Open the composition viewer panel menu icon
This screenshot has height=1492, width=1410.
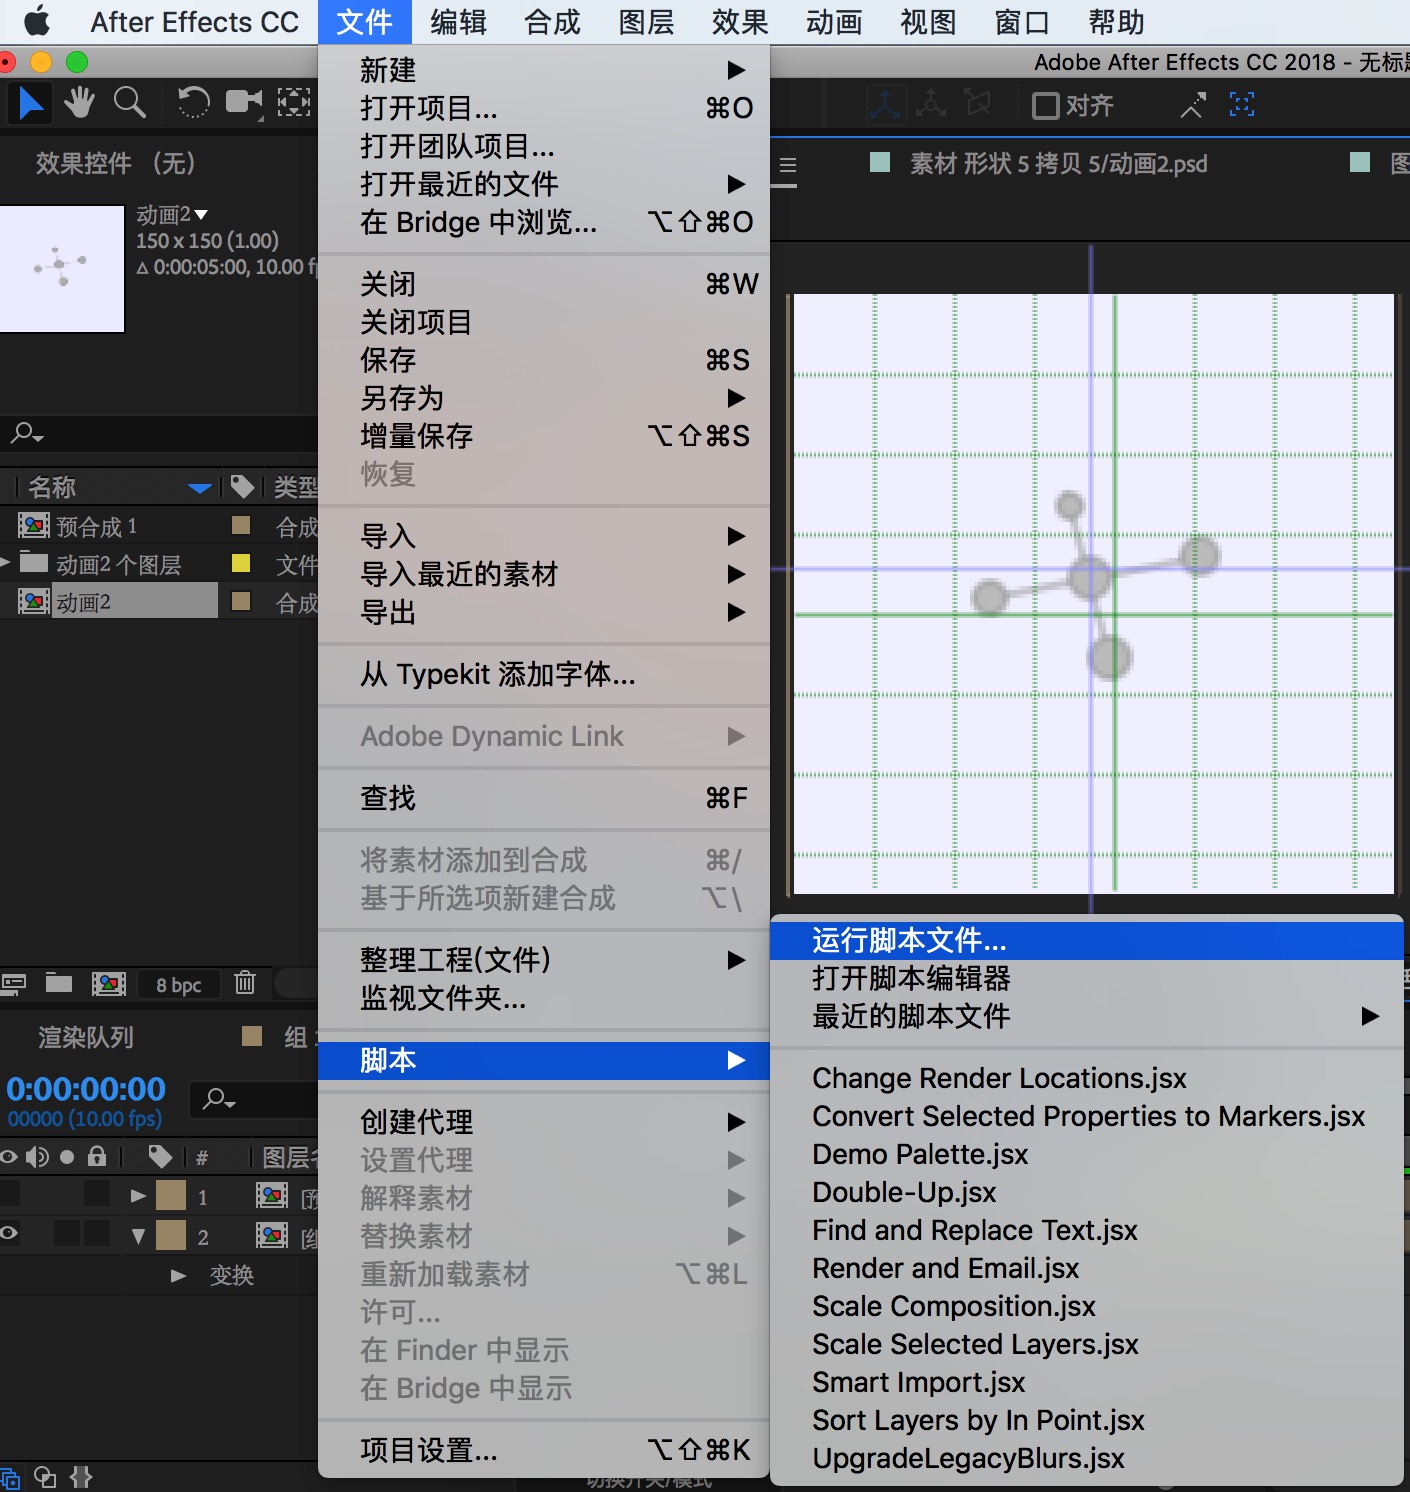[x=788, y=166]
